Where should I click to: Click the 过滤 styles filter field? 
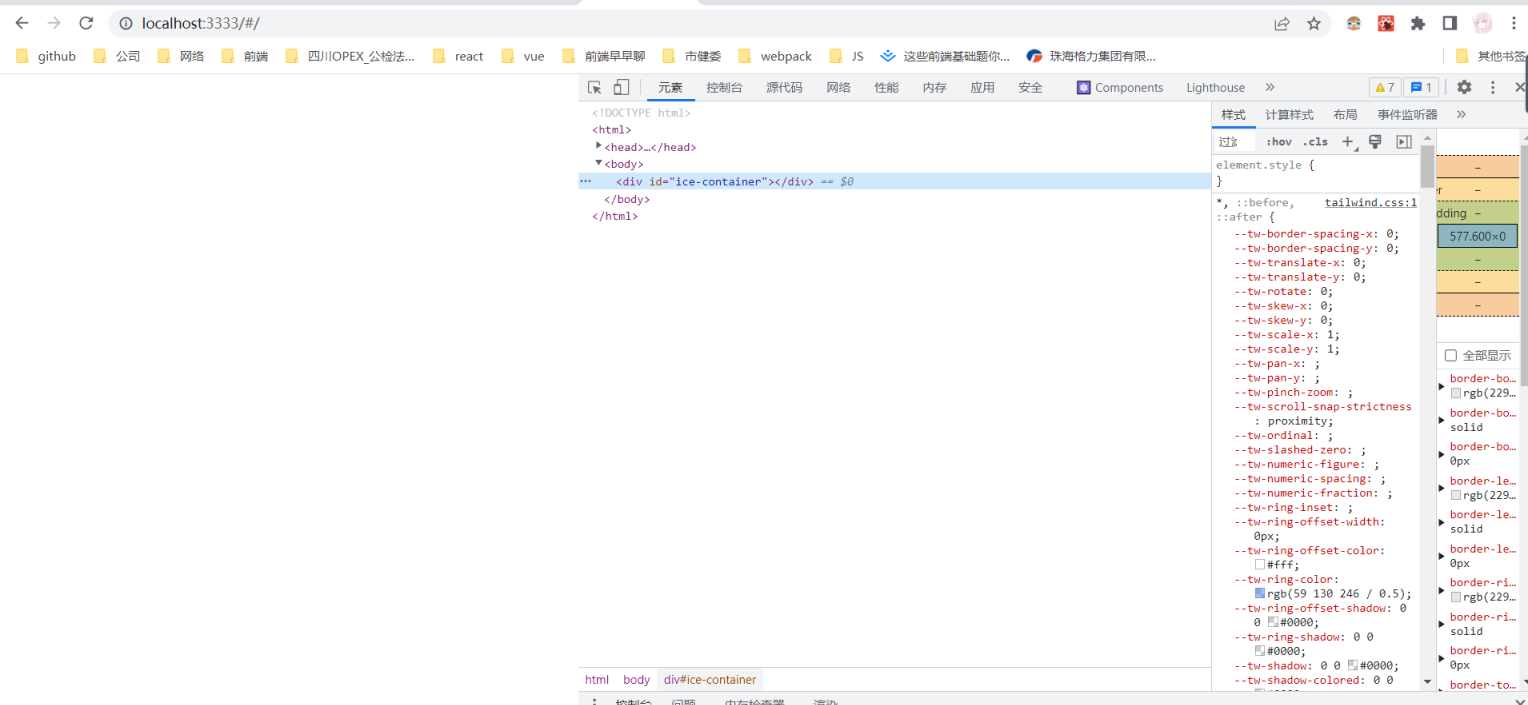1235,142
